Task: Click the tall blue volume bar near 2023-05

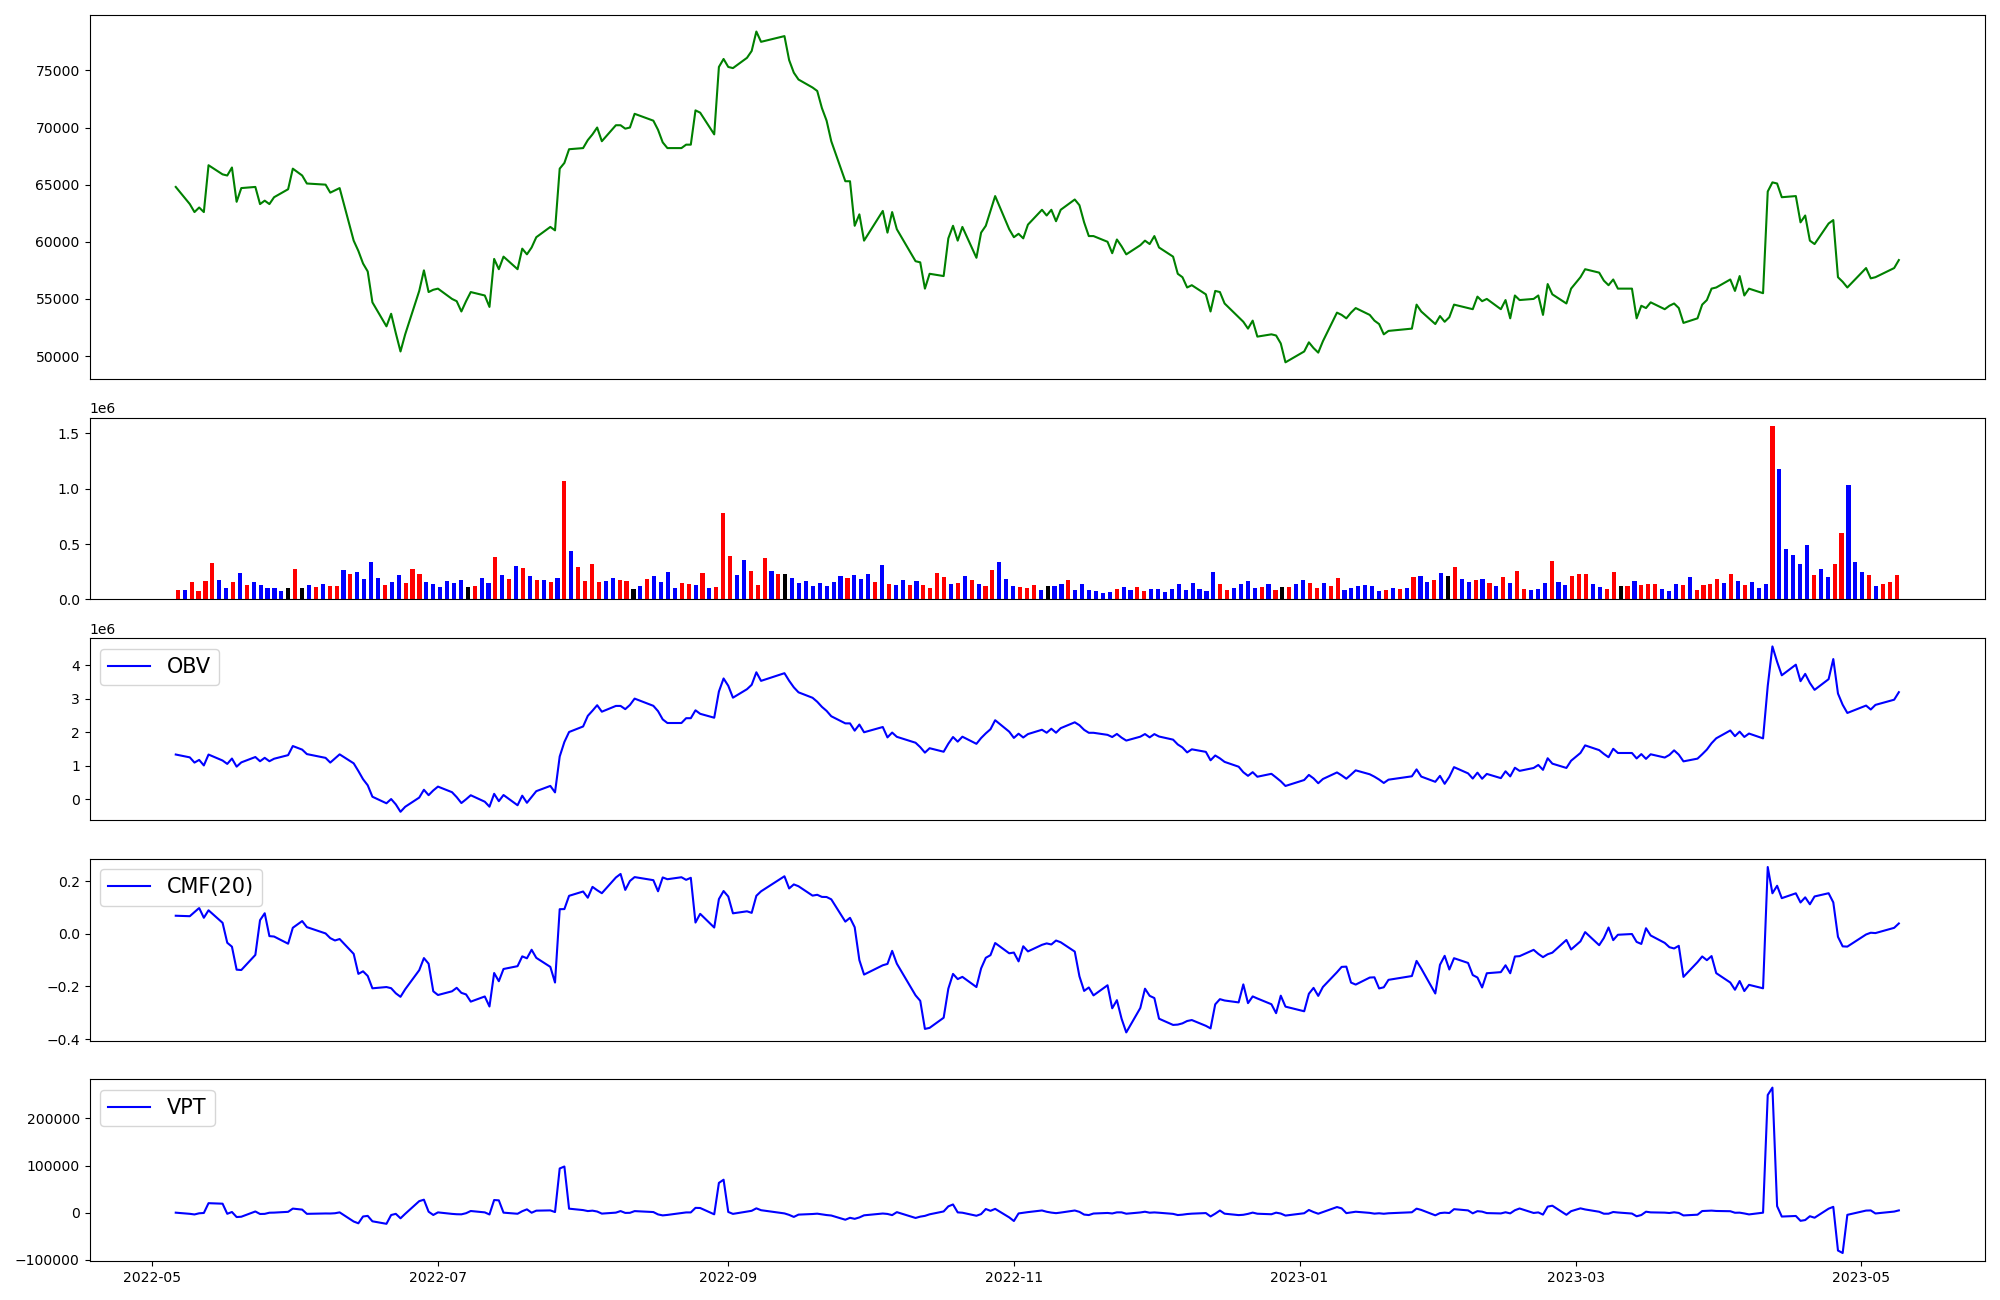Action: point(1848,541)
